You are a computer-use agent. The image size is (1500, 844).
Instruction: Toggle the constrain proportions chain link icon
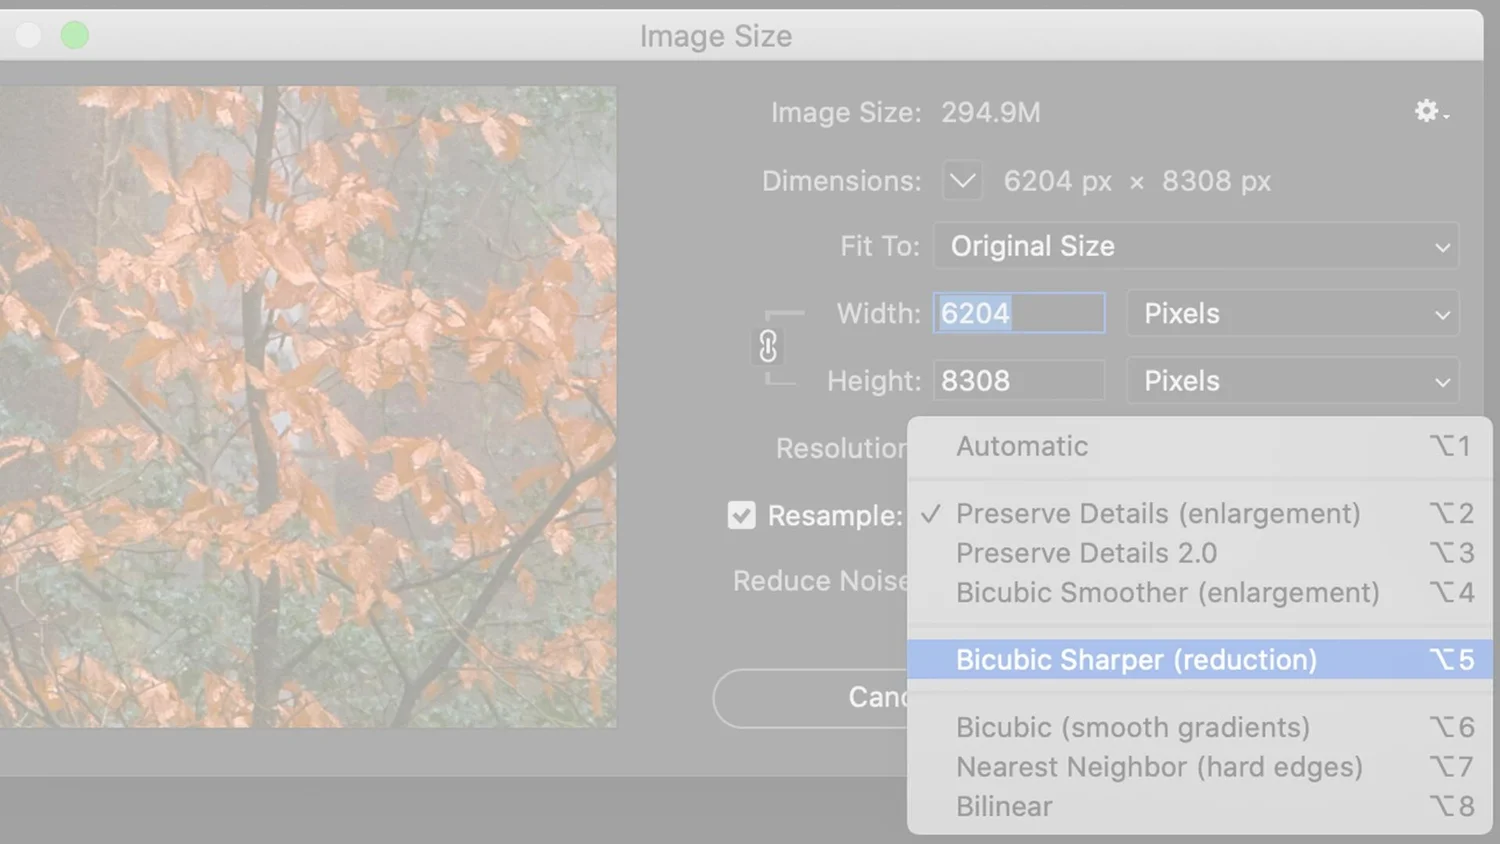coord(768,346)
